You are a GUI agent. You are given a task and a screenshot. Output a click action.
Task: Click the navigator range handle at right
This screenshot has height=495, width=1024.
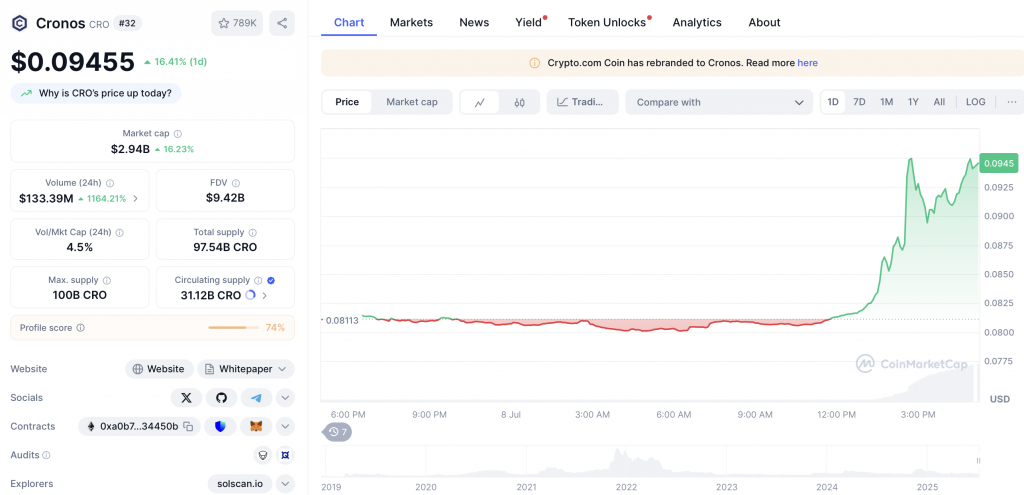[978, 461]
